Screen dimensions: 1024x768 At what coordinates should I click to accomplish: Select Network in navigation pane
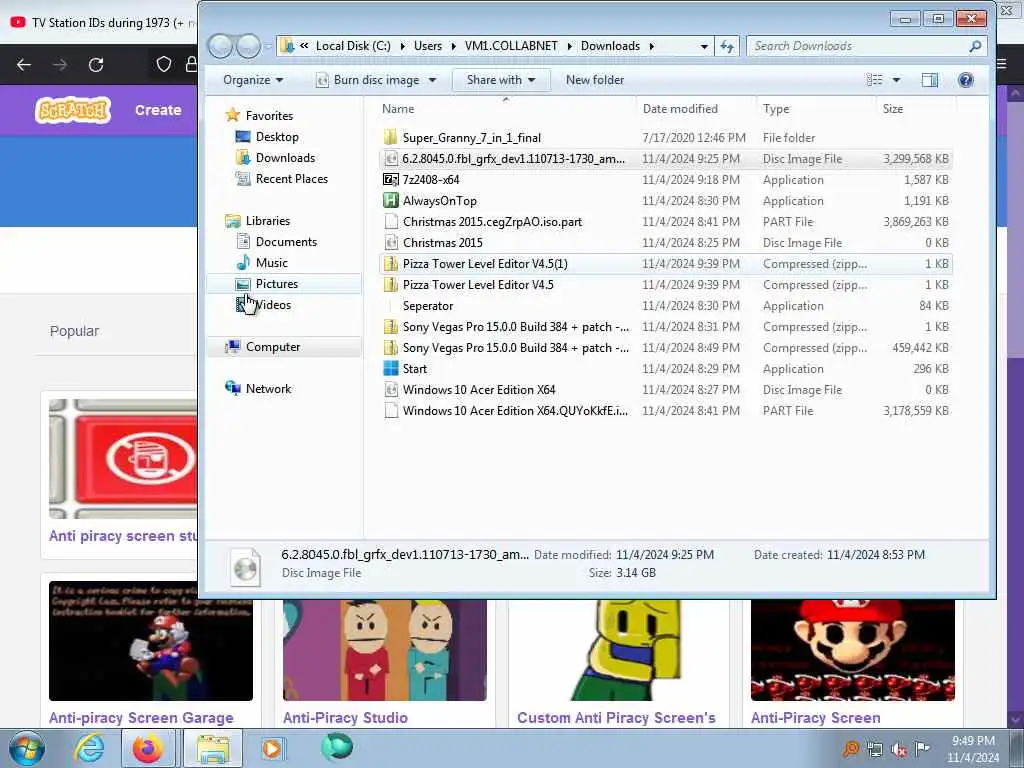[x=268, y=389]
